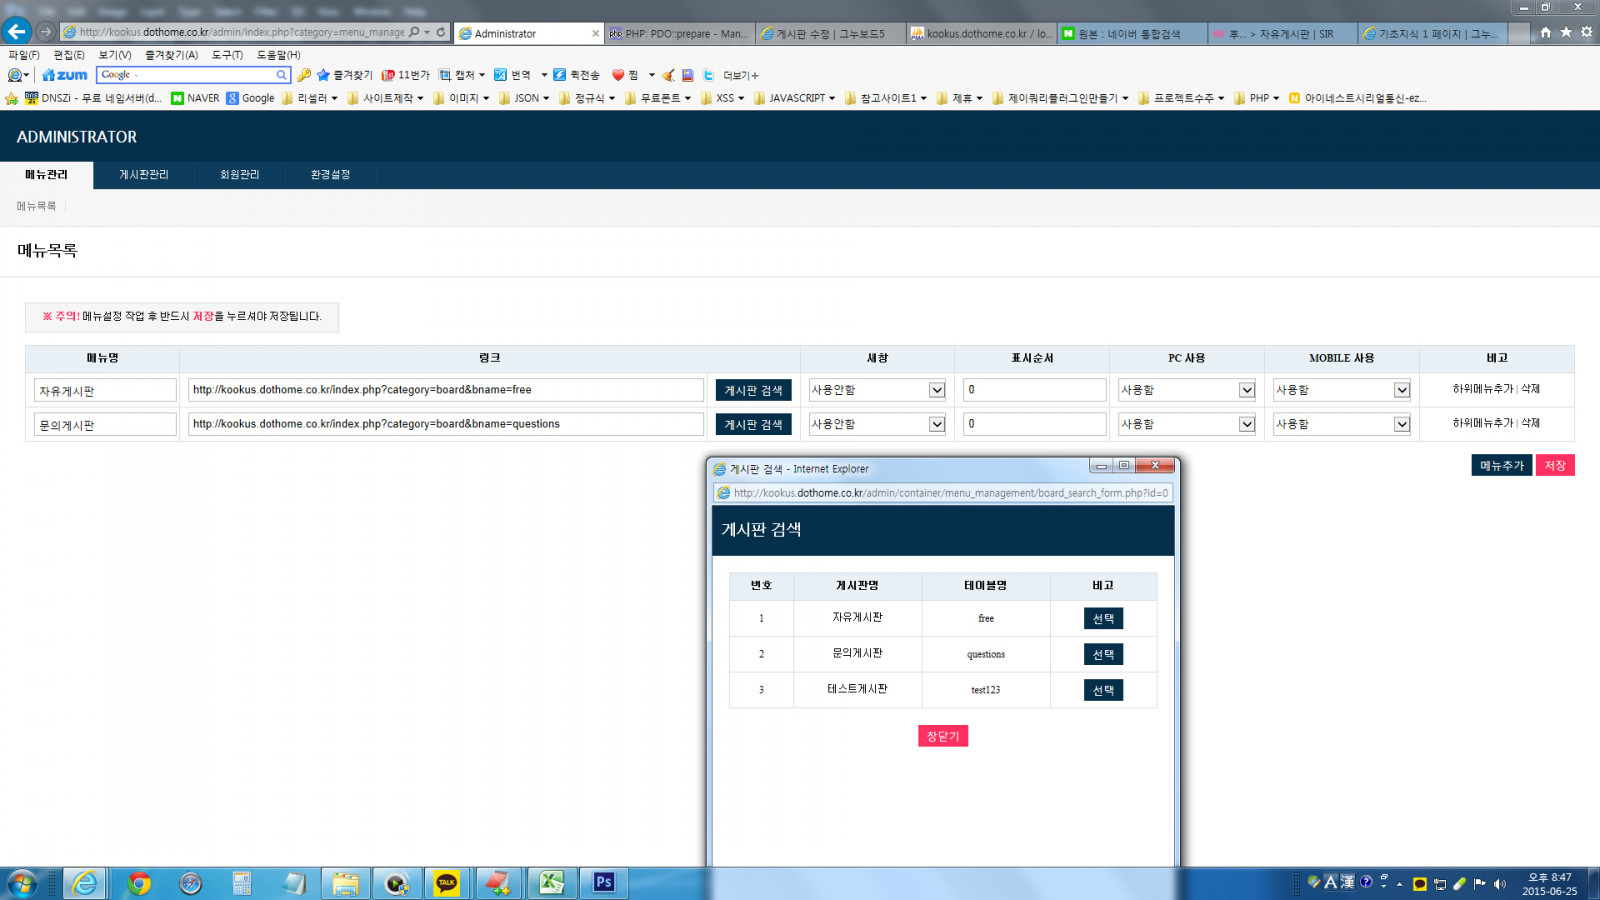Screen dimensions: 1600x900
Task: Click the 메뉴목록 submenu link
Action: [x=36, y=206]
